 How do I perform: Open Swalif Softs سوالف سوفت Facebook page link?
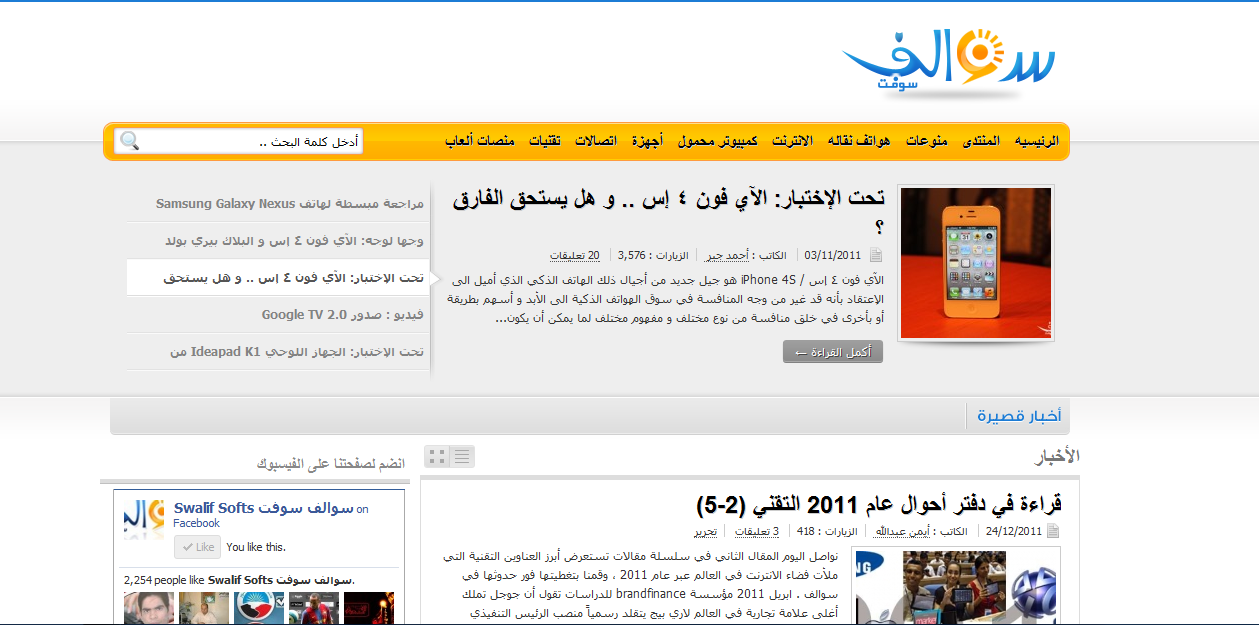tap(264, 508)
